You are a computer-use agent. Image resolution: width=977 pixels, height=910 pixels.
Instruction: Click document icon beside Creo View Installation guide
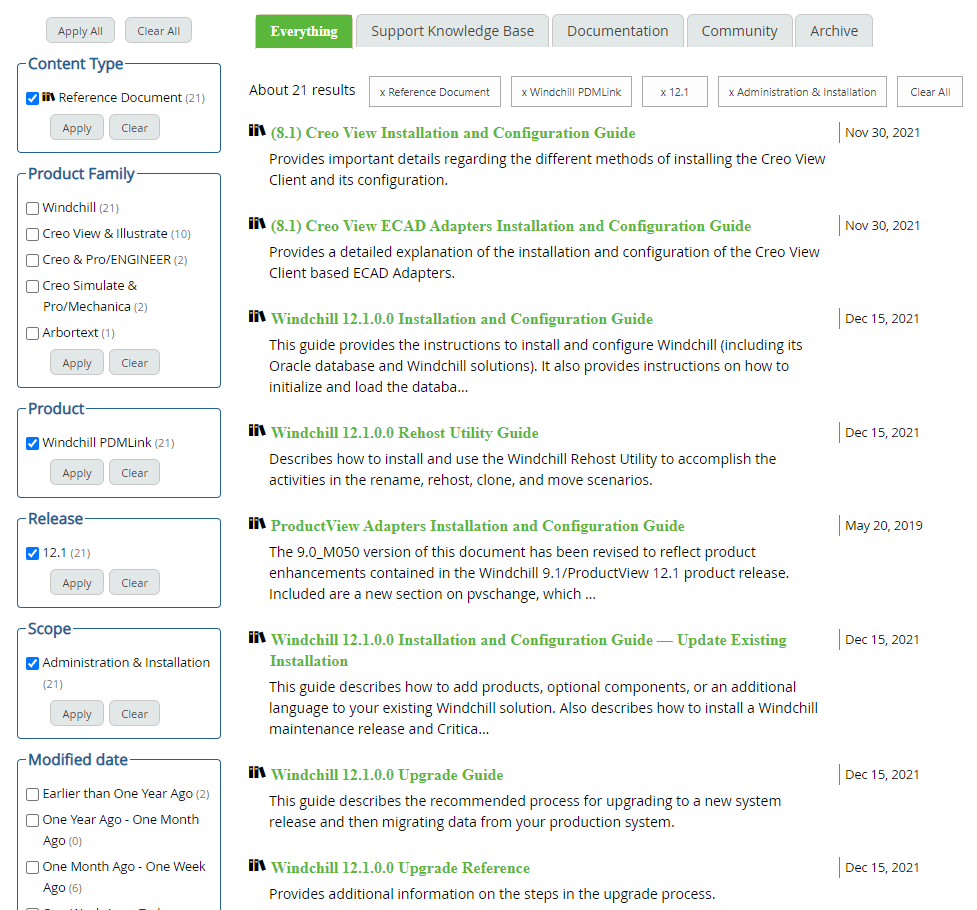pos(257,130)
